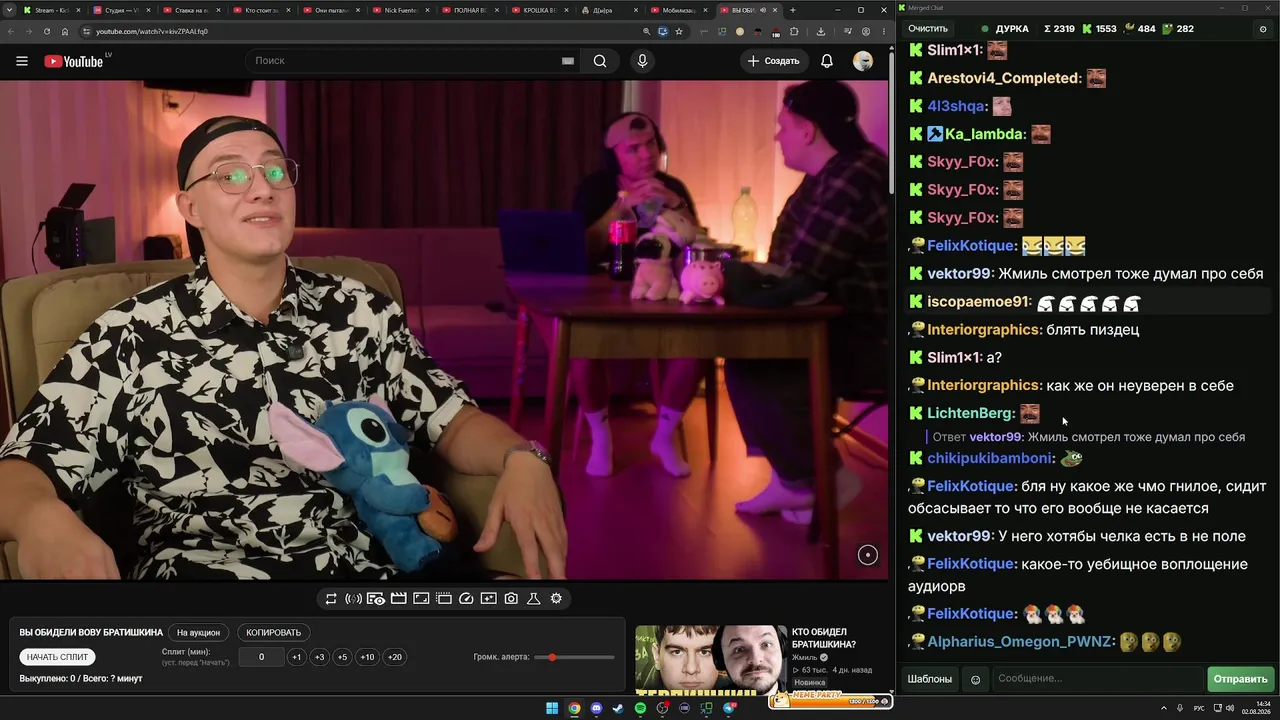Image resolution: width=1280 pixels, height=720 pixels.
Task: Click the clapperboard icon in the player toolbar
Action: [x=398, y=599]
